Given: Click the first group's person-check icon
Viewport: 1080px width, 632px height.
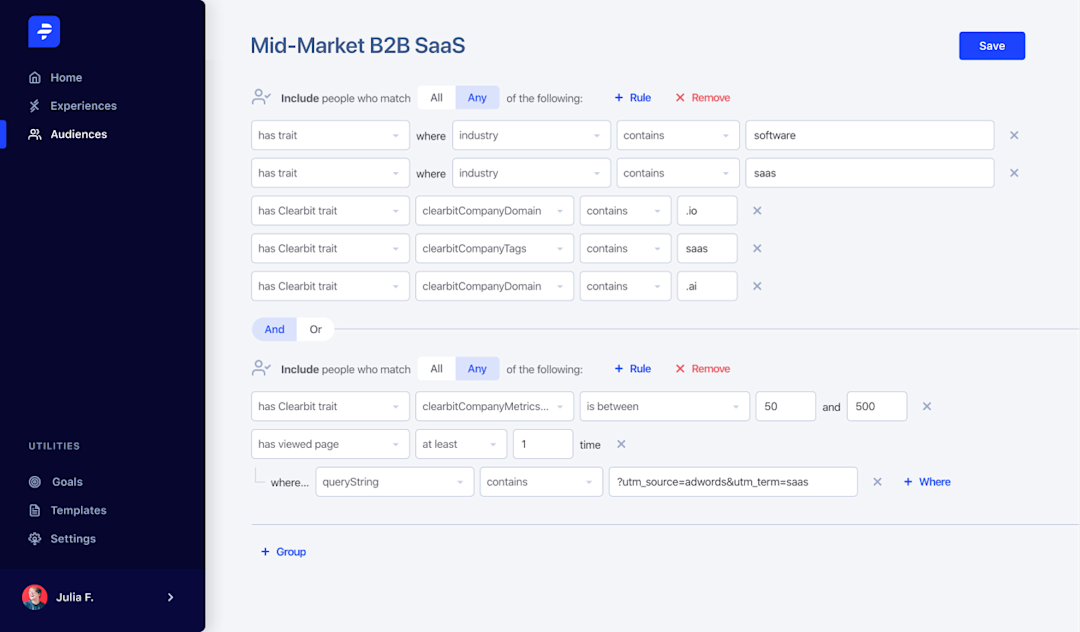Looking at the screenshot, I should coord(261,97).
